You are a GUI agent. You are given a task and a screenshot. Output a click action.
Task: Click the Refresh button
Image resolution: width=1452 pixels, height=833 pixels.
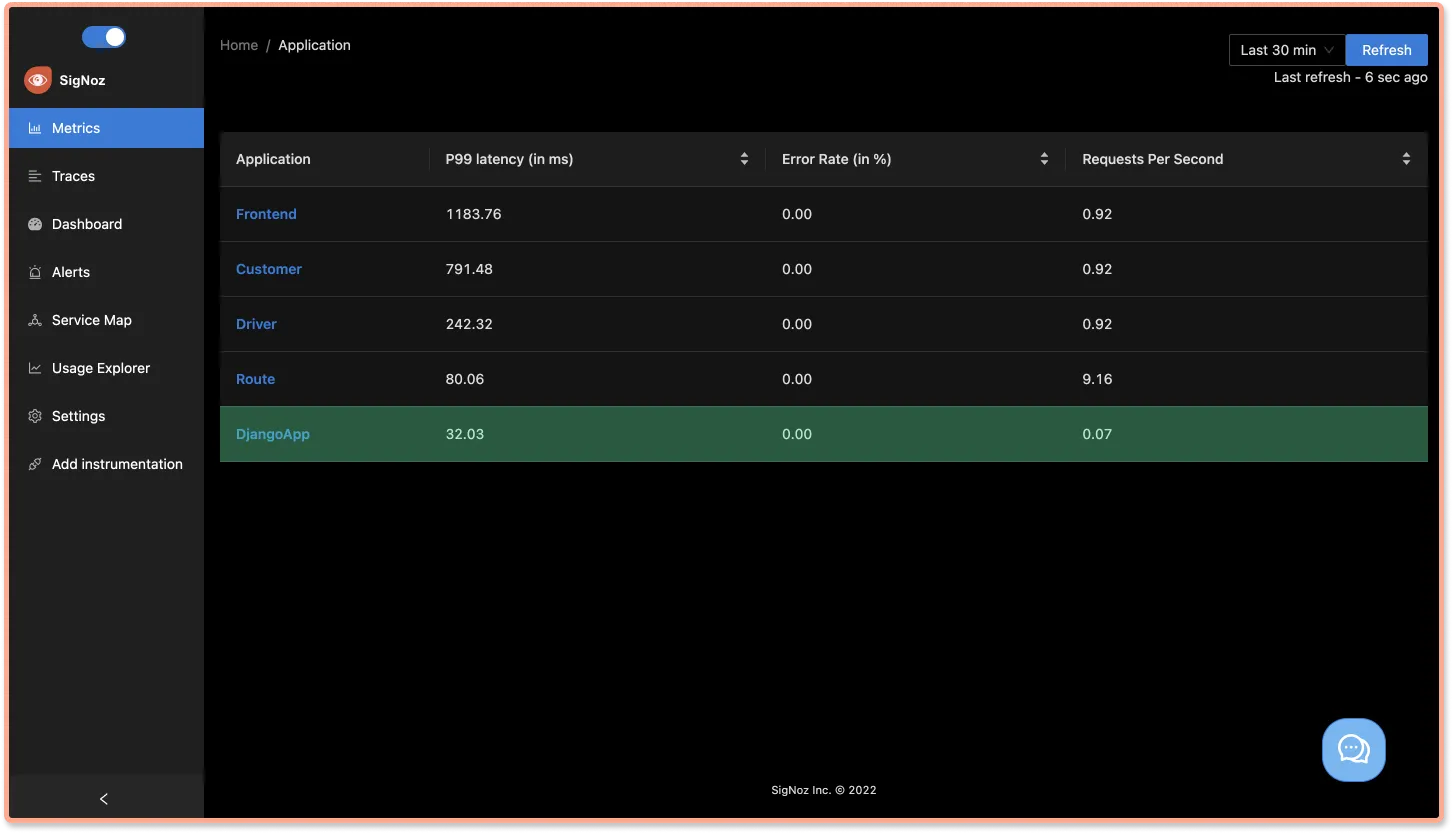pyautogui.click(x=1386, y=49)
